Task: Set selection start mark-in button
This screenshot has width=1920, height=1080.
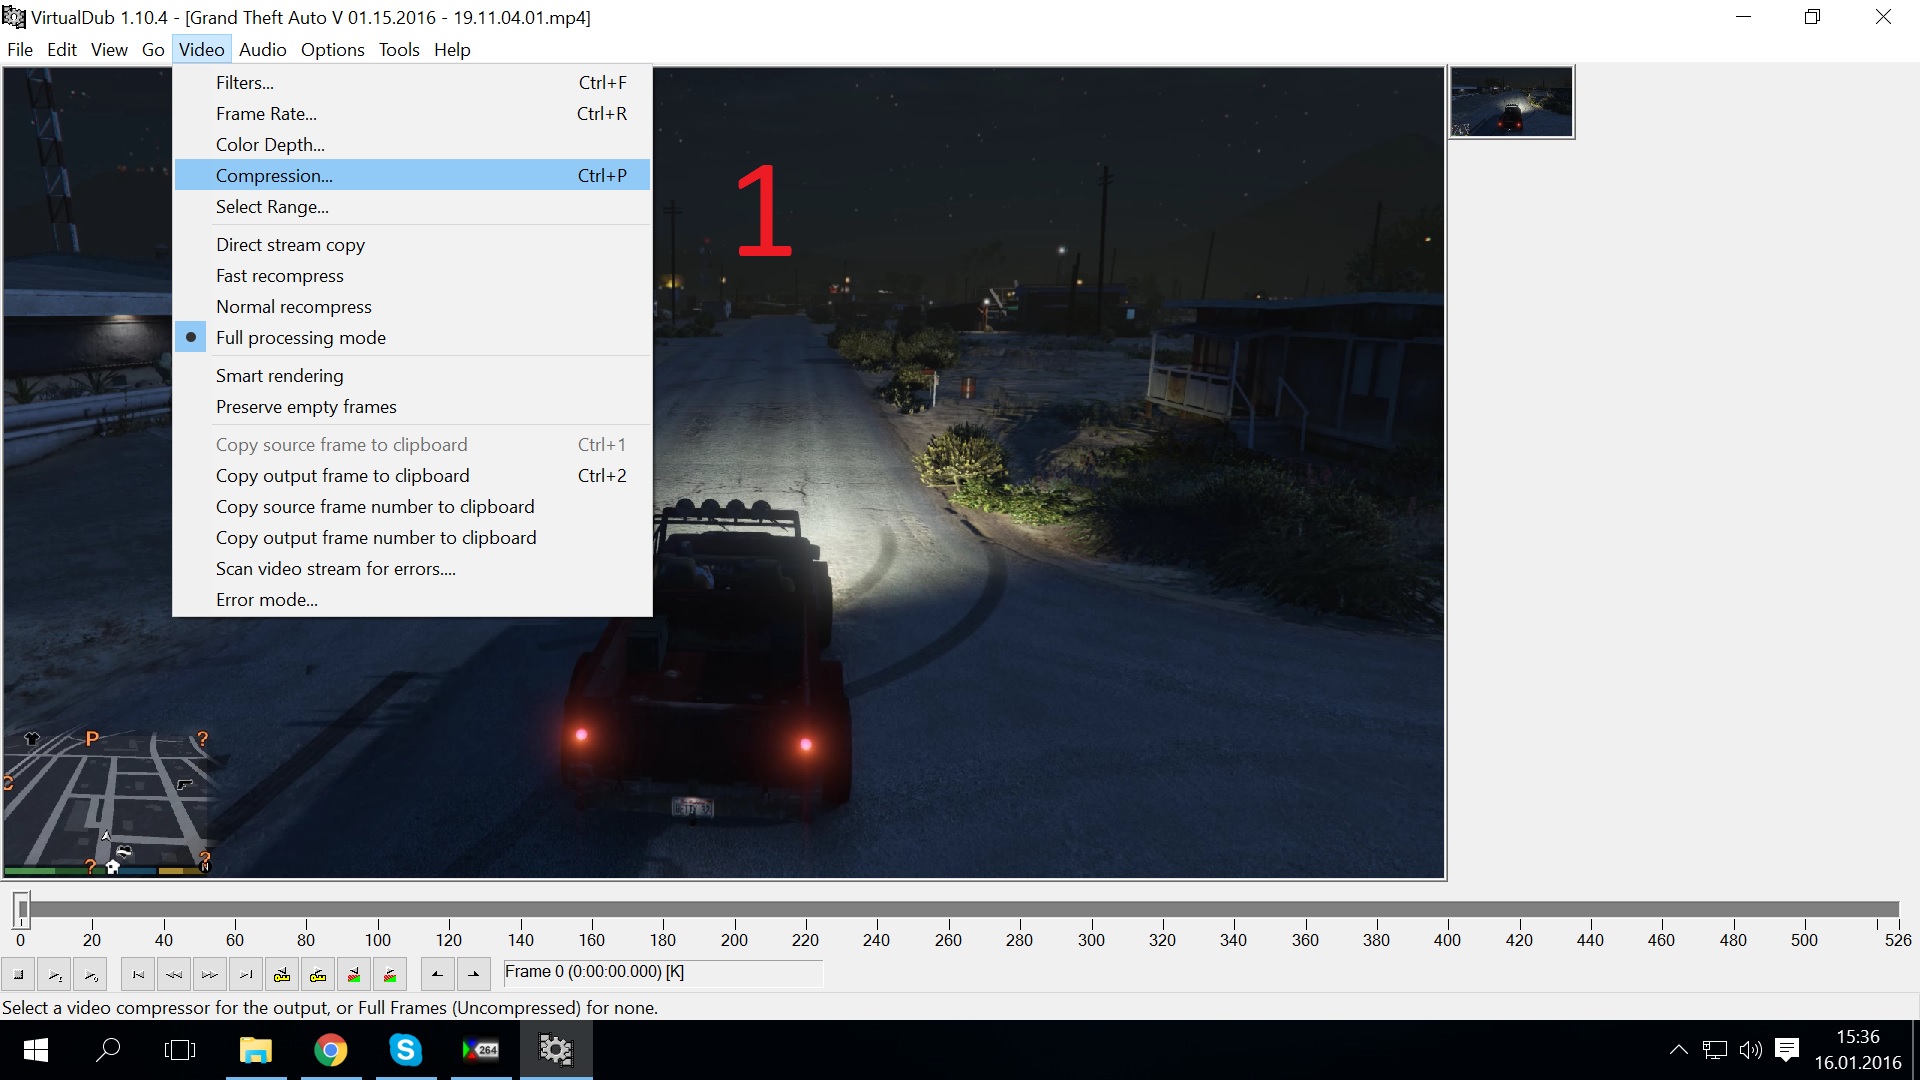Action: point(437,974)
